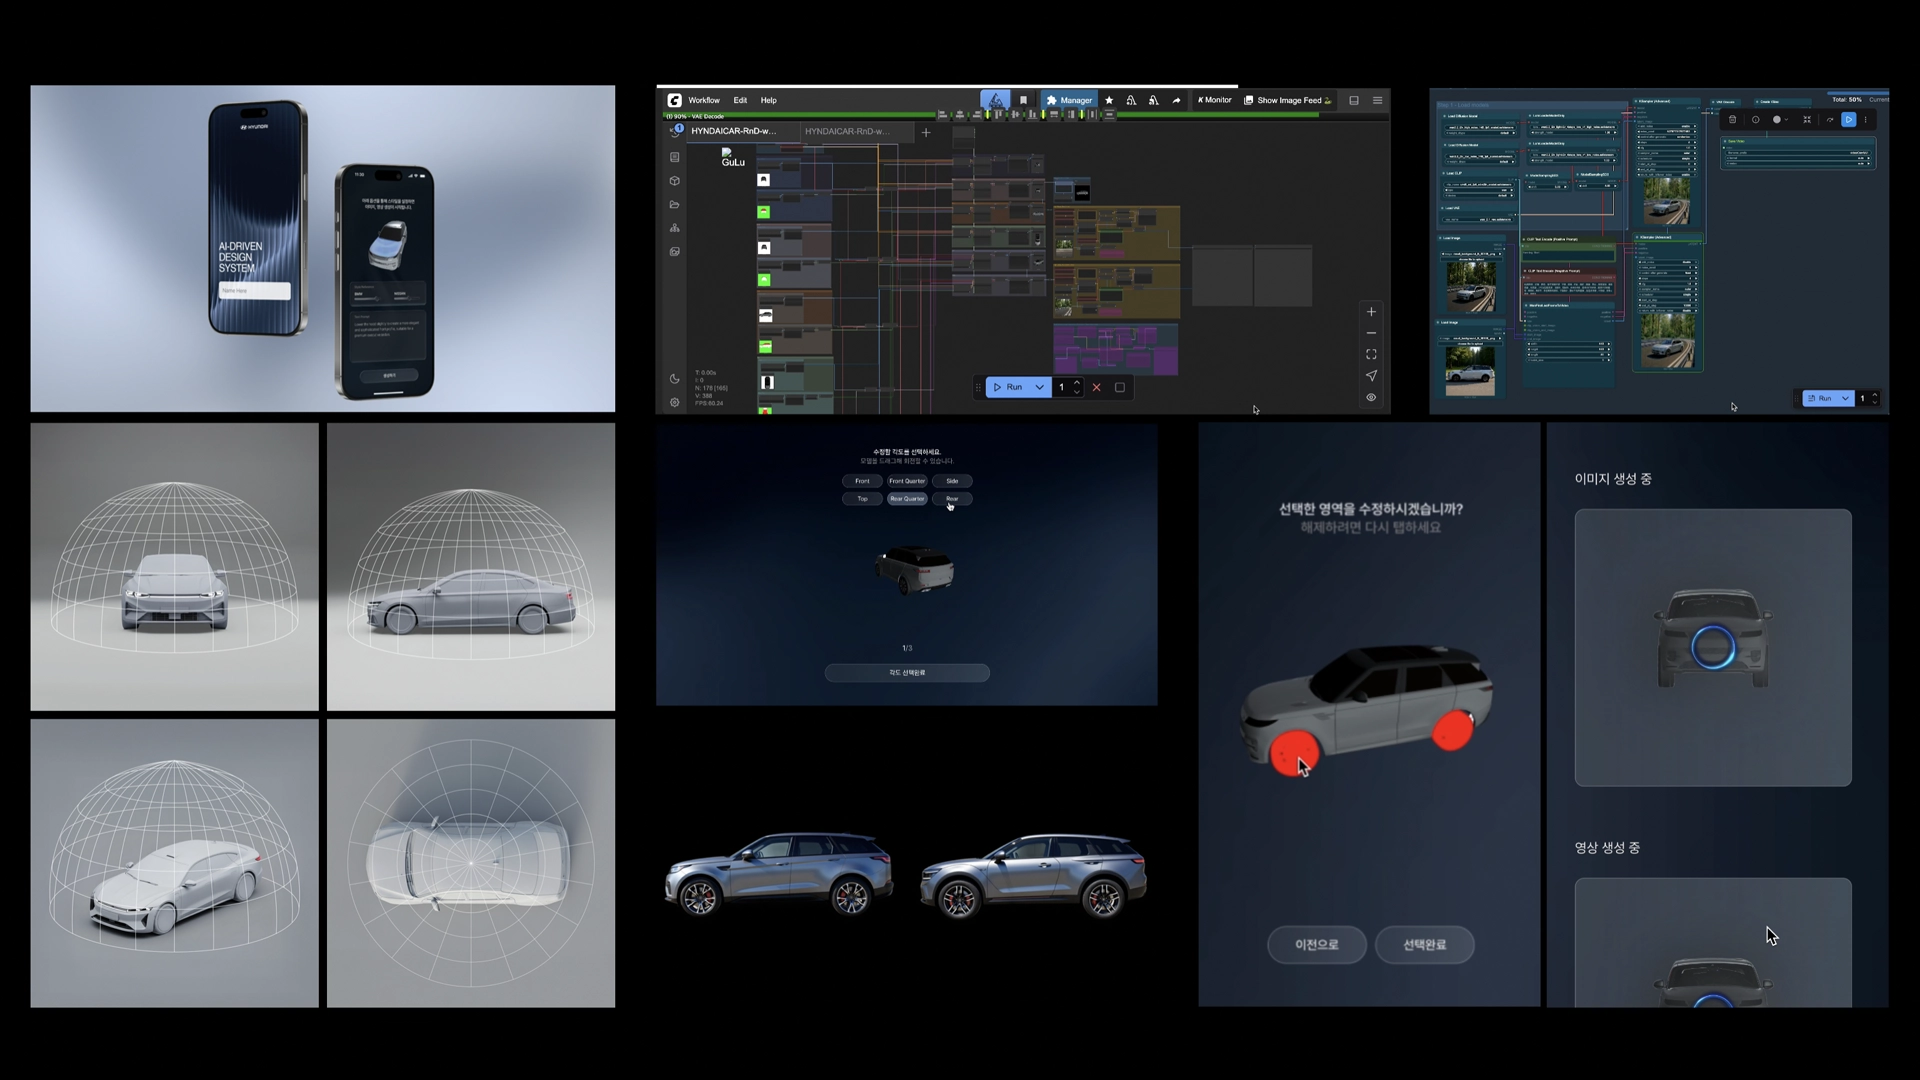1920x1080 pixels.
Task: Click the Save Video node title
Action: coord(1736,141)
